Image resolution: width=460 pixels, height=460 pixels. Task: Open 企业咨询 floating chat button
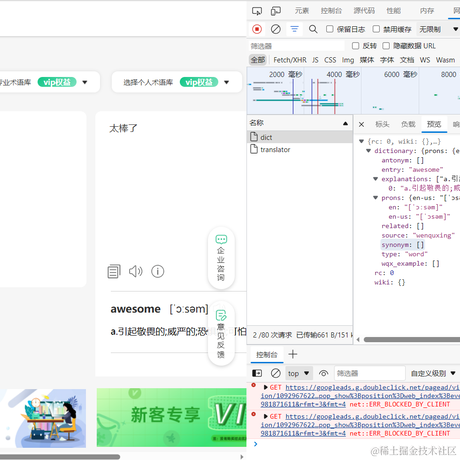(x=221, y=258)
